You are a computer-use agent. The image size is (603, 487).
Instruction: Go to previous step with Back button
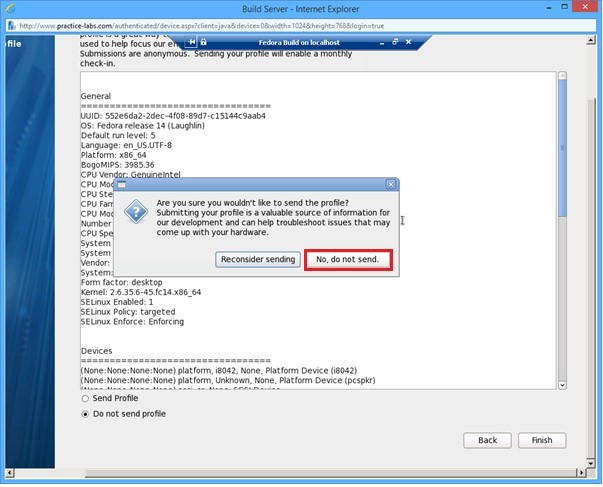487,440
